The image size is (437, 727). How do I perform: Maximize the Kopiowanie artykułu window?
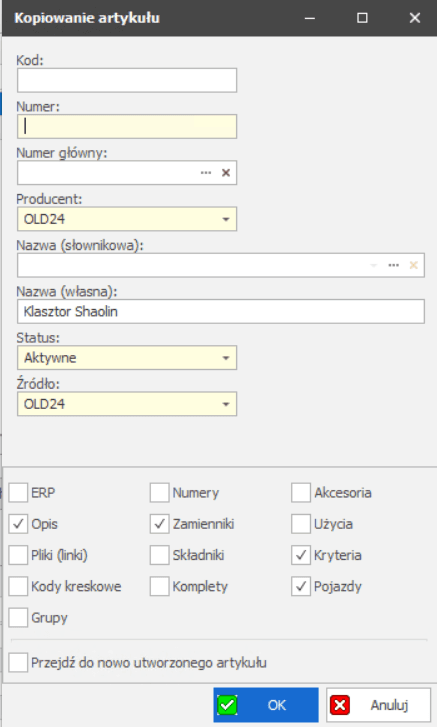pyautogui.click(x=362, y=18)
